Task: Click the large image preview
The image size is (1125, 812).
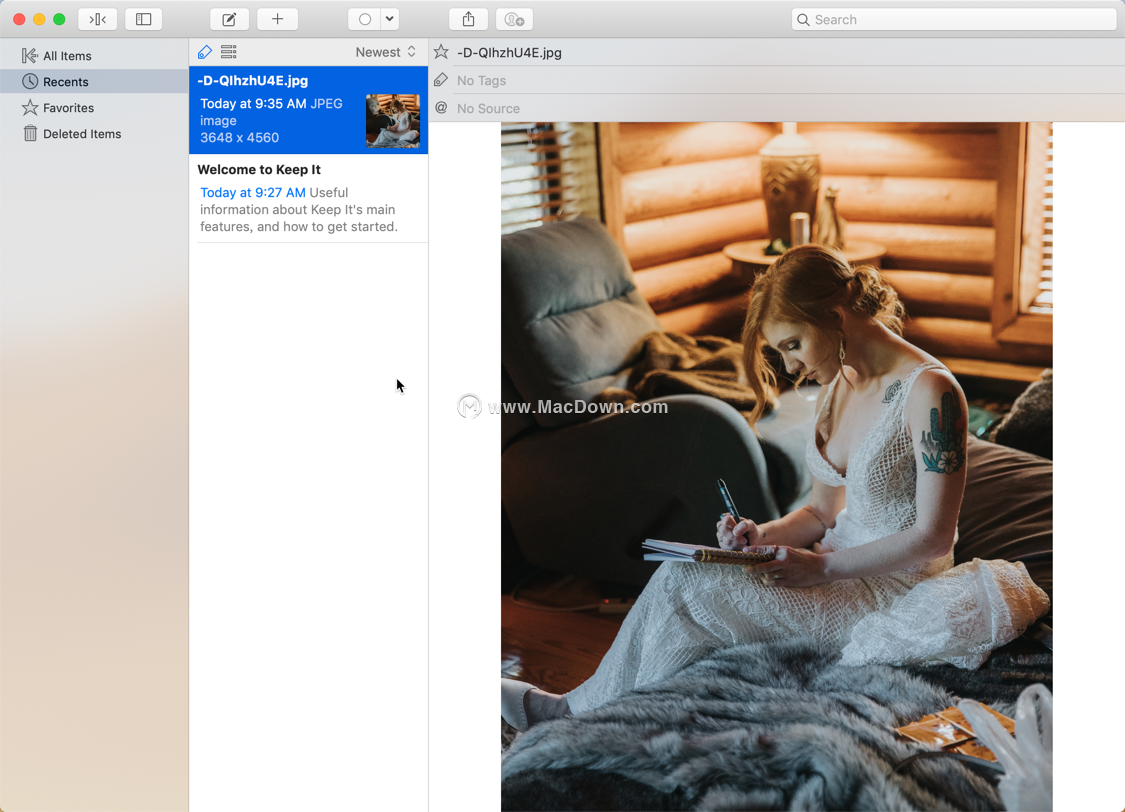Action: tap(776, 467)
